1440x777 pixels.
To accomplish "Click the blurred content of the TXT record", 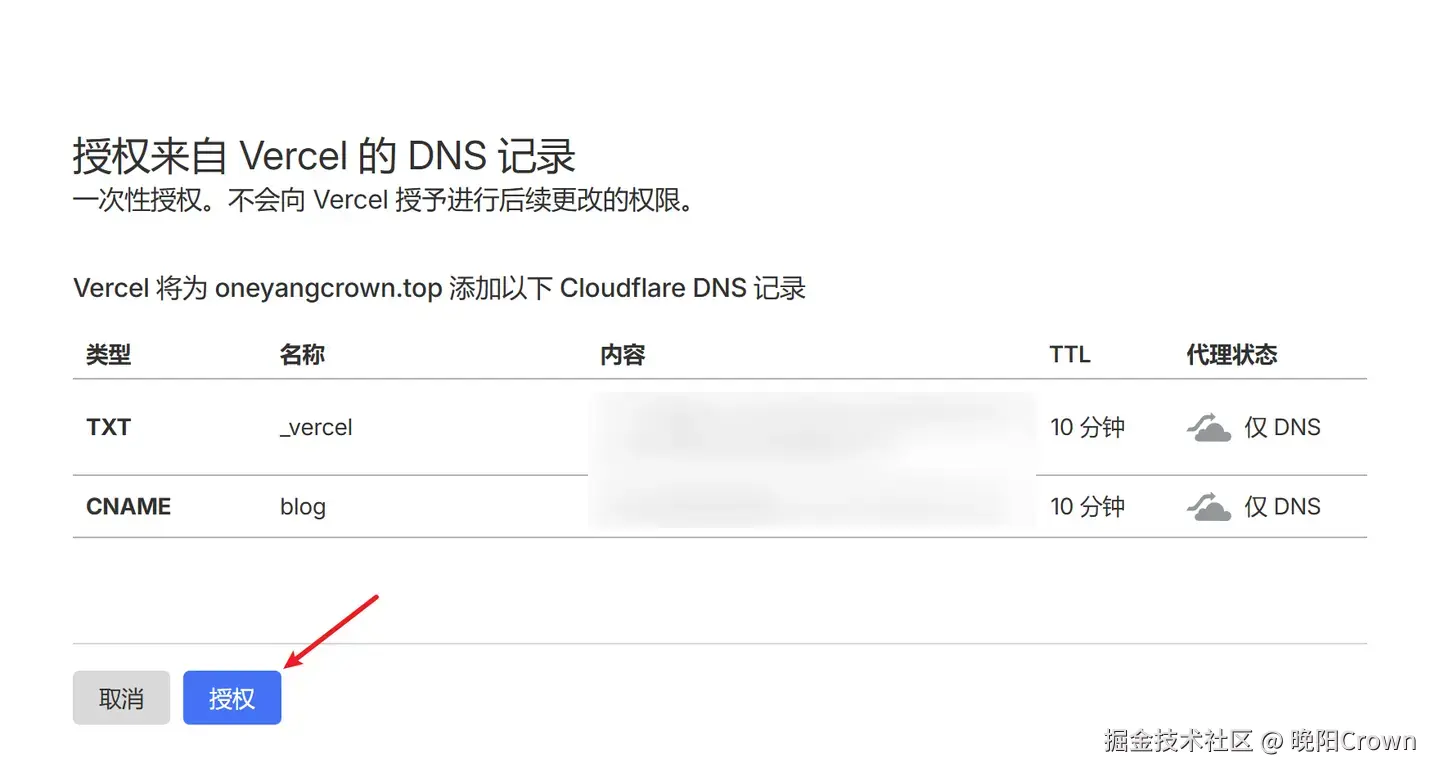I will click(x=810, y=428).
